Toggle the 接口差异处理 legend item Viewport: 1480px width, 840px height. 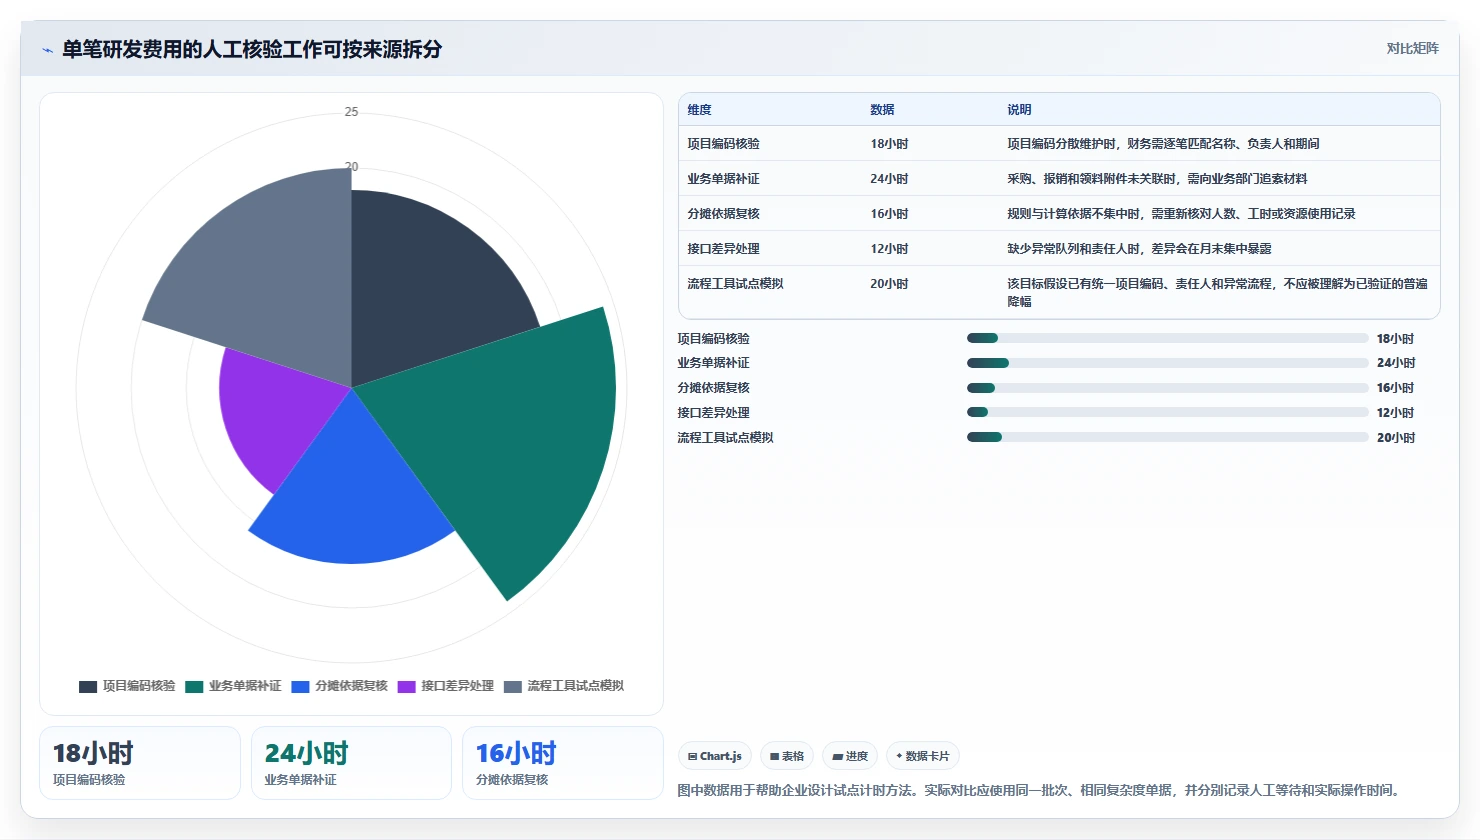(446, 686)
